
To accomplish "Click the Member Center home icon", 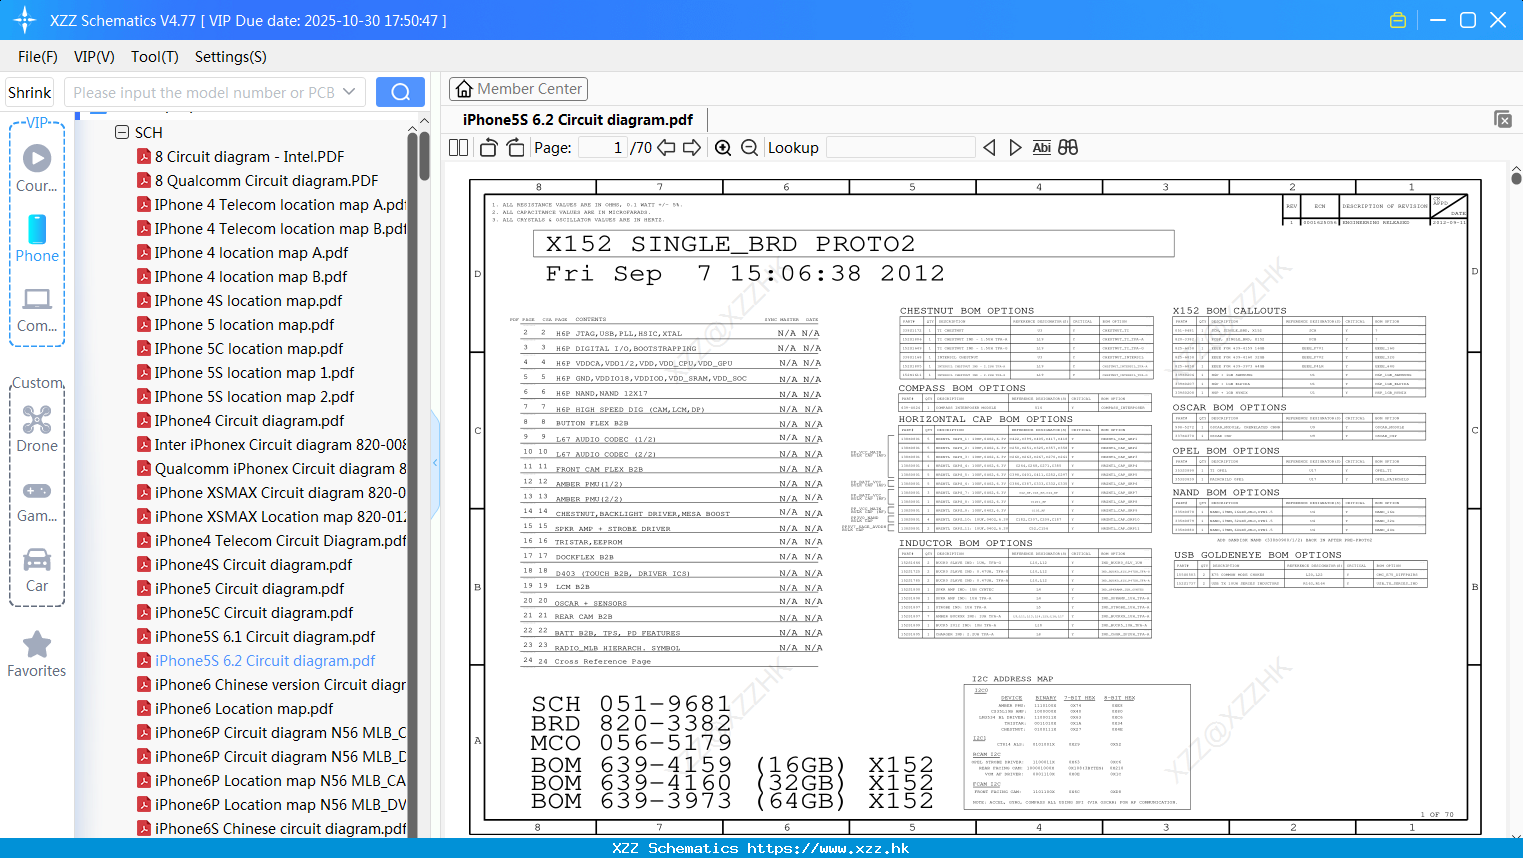I will (x=464, y=89).
